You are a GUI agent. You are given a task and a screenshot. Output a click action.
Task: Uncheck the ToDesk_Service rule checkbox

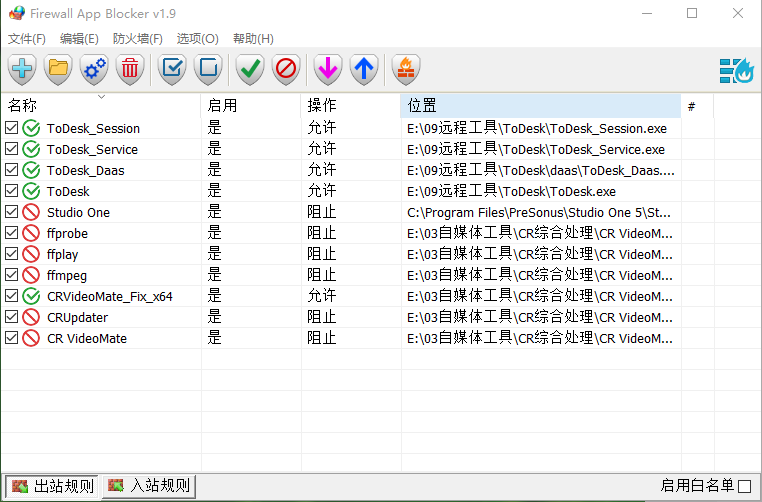point(12,149)
